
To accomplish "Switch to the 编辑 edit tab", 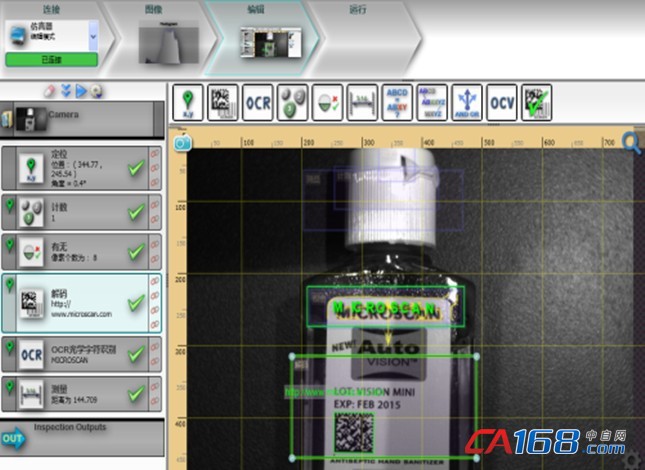I will click(255, 9).
